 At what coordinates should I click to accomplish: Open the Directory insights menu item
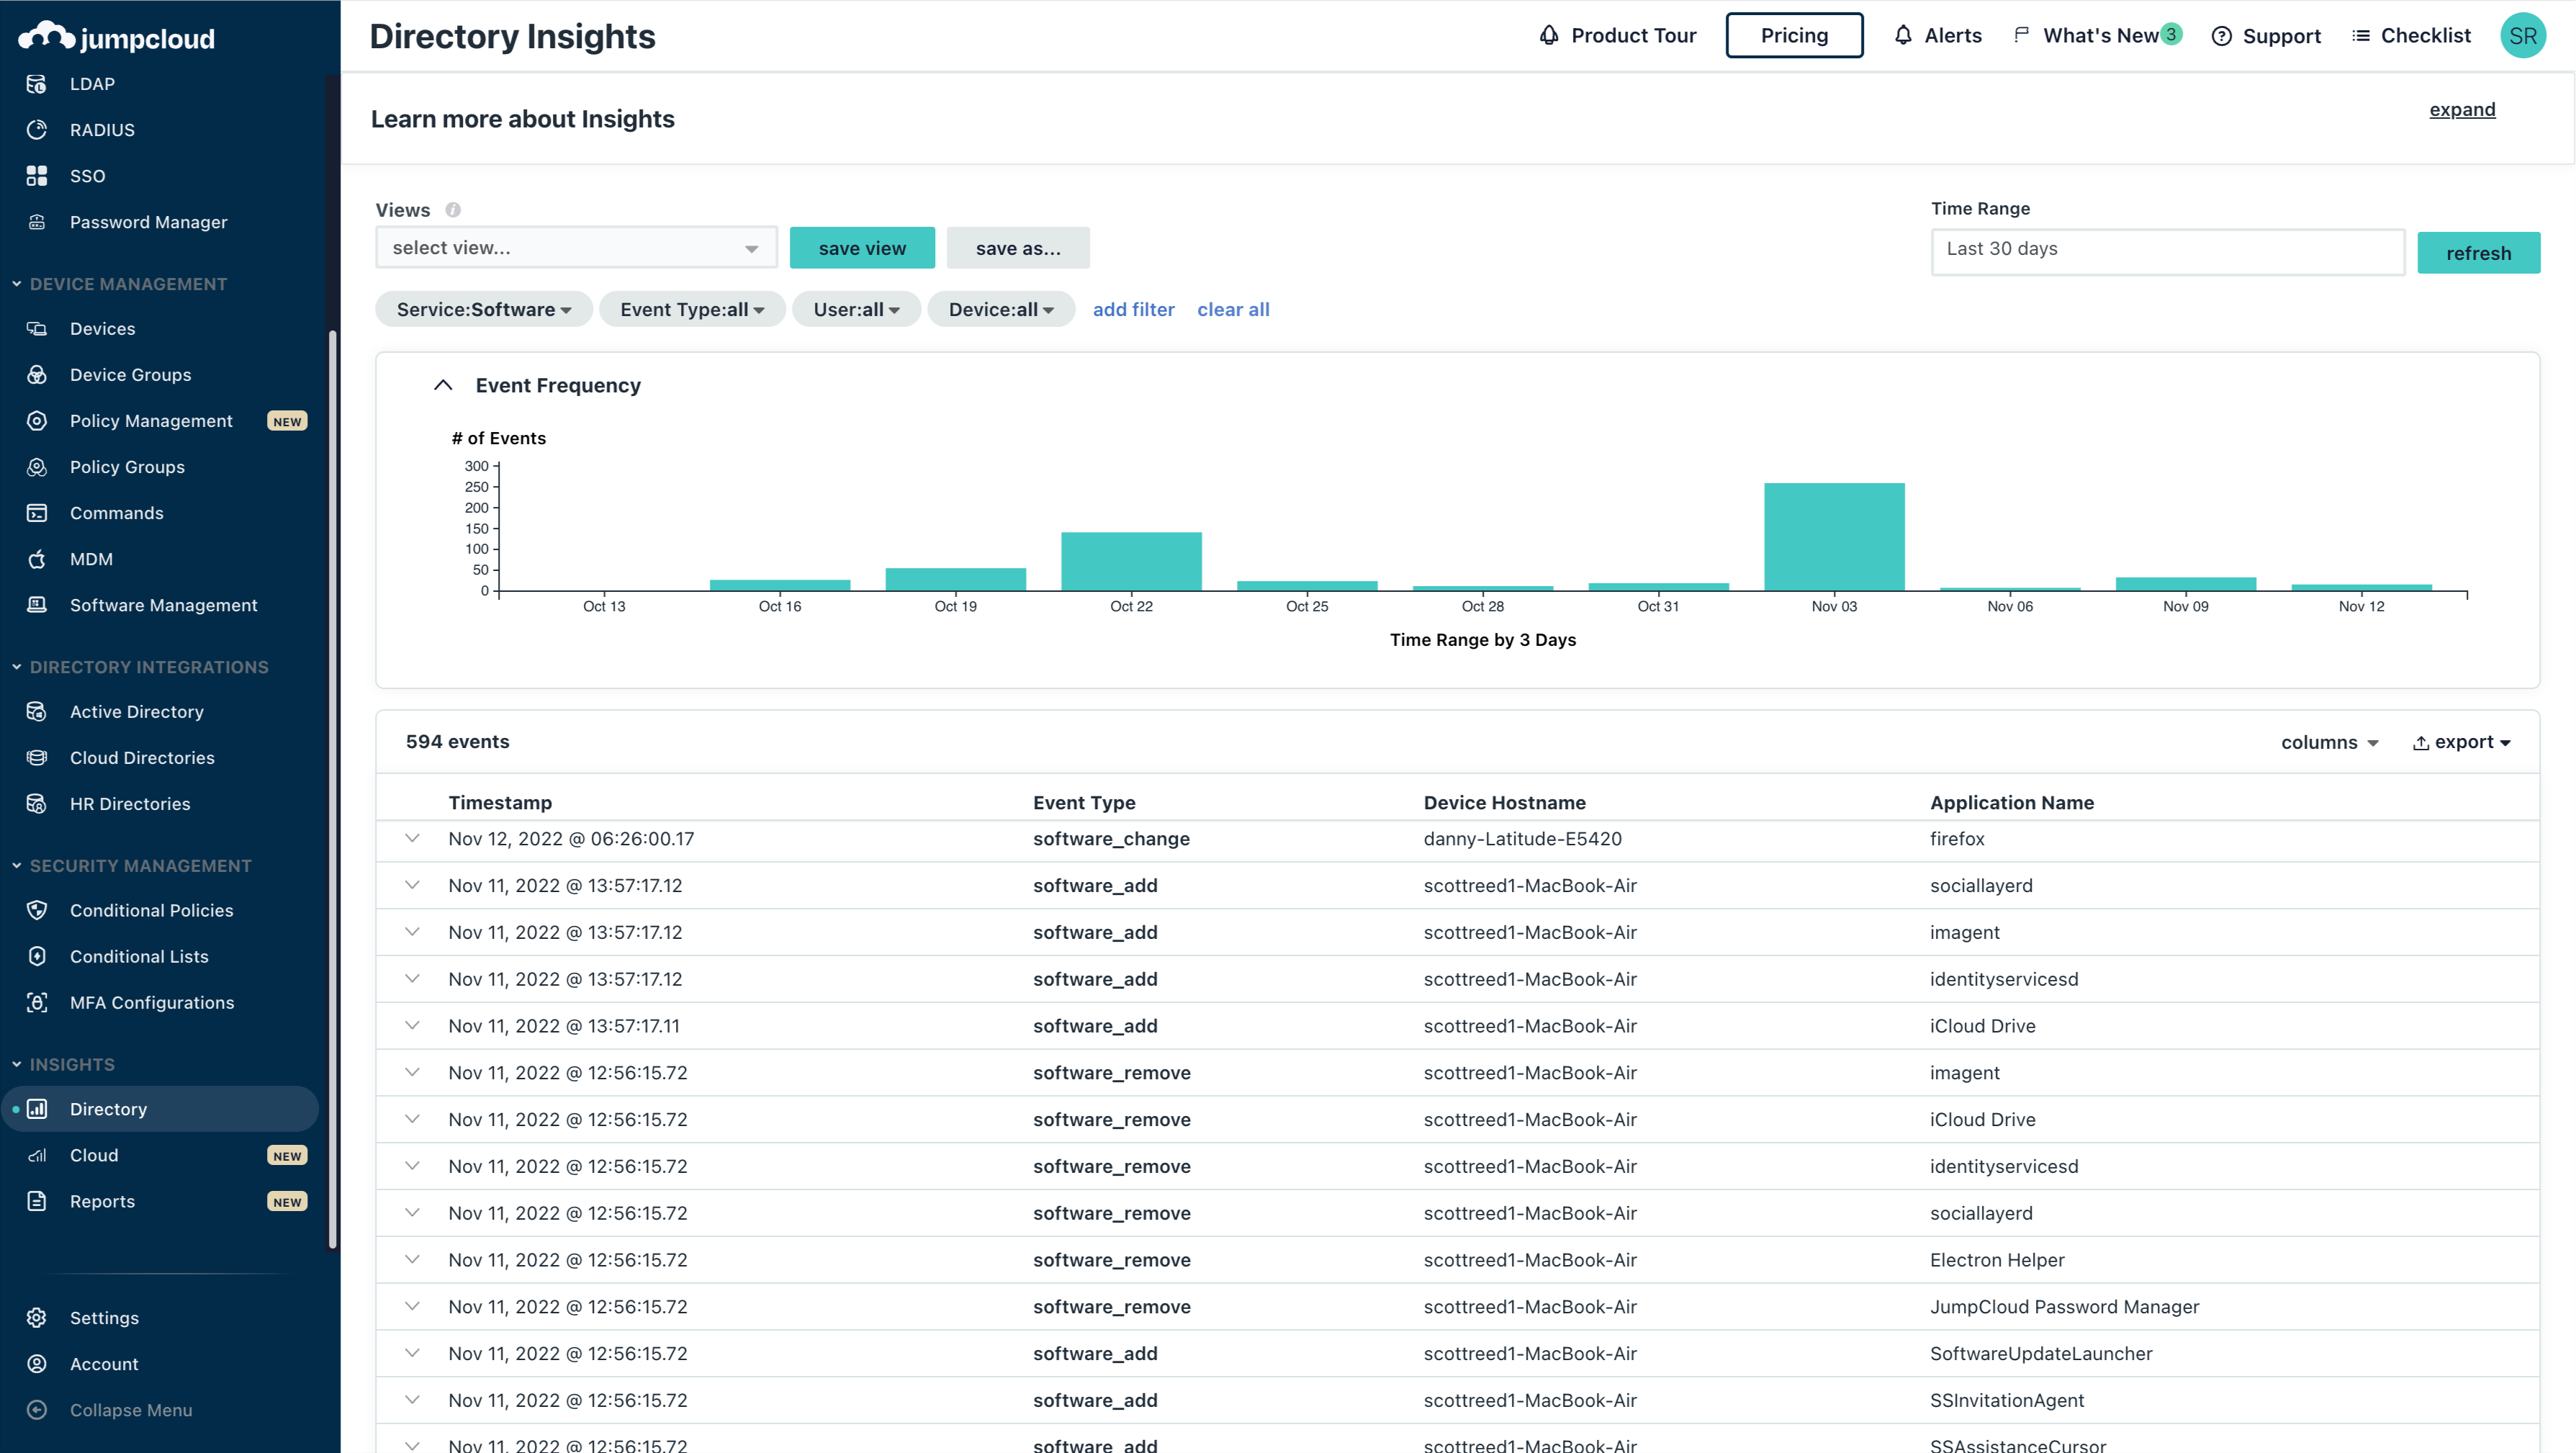coord(160,1109)
